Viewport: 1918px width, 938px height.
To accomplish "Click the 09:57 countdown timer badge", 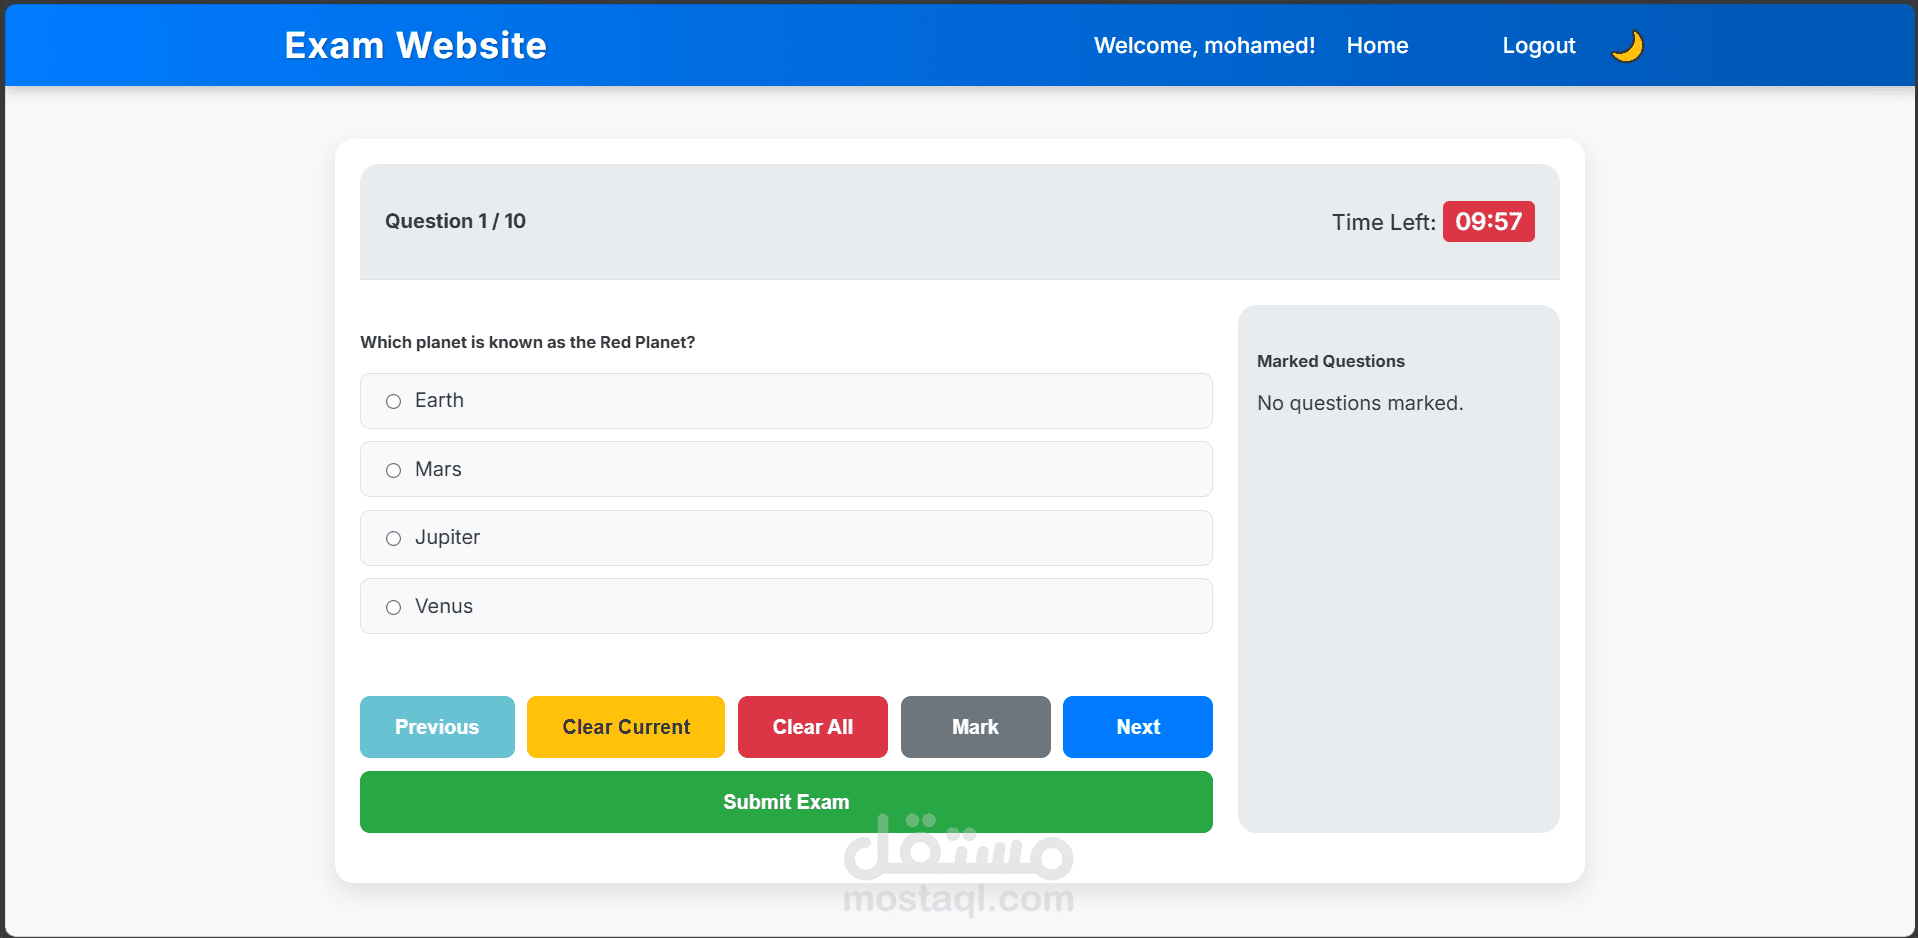I will tap(1488, 222).
